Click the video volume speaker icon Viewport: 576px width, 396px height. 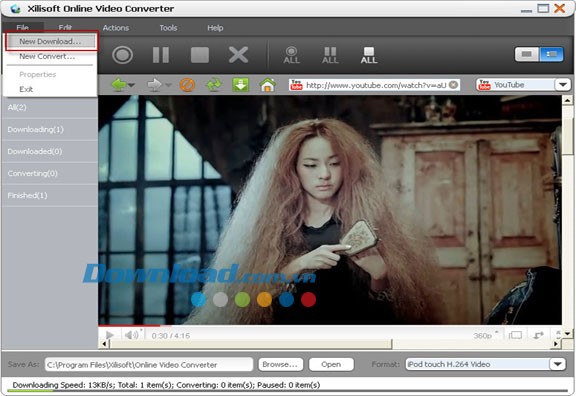coord(132,335)
